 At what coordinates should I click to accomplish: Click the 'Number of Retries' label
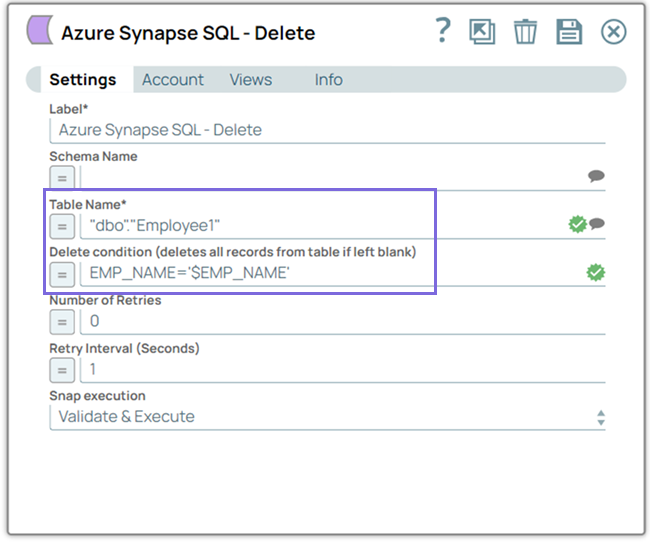pyautogui.click(x=105, y=300)
